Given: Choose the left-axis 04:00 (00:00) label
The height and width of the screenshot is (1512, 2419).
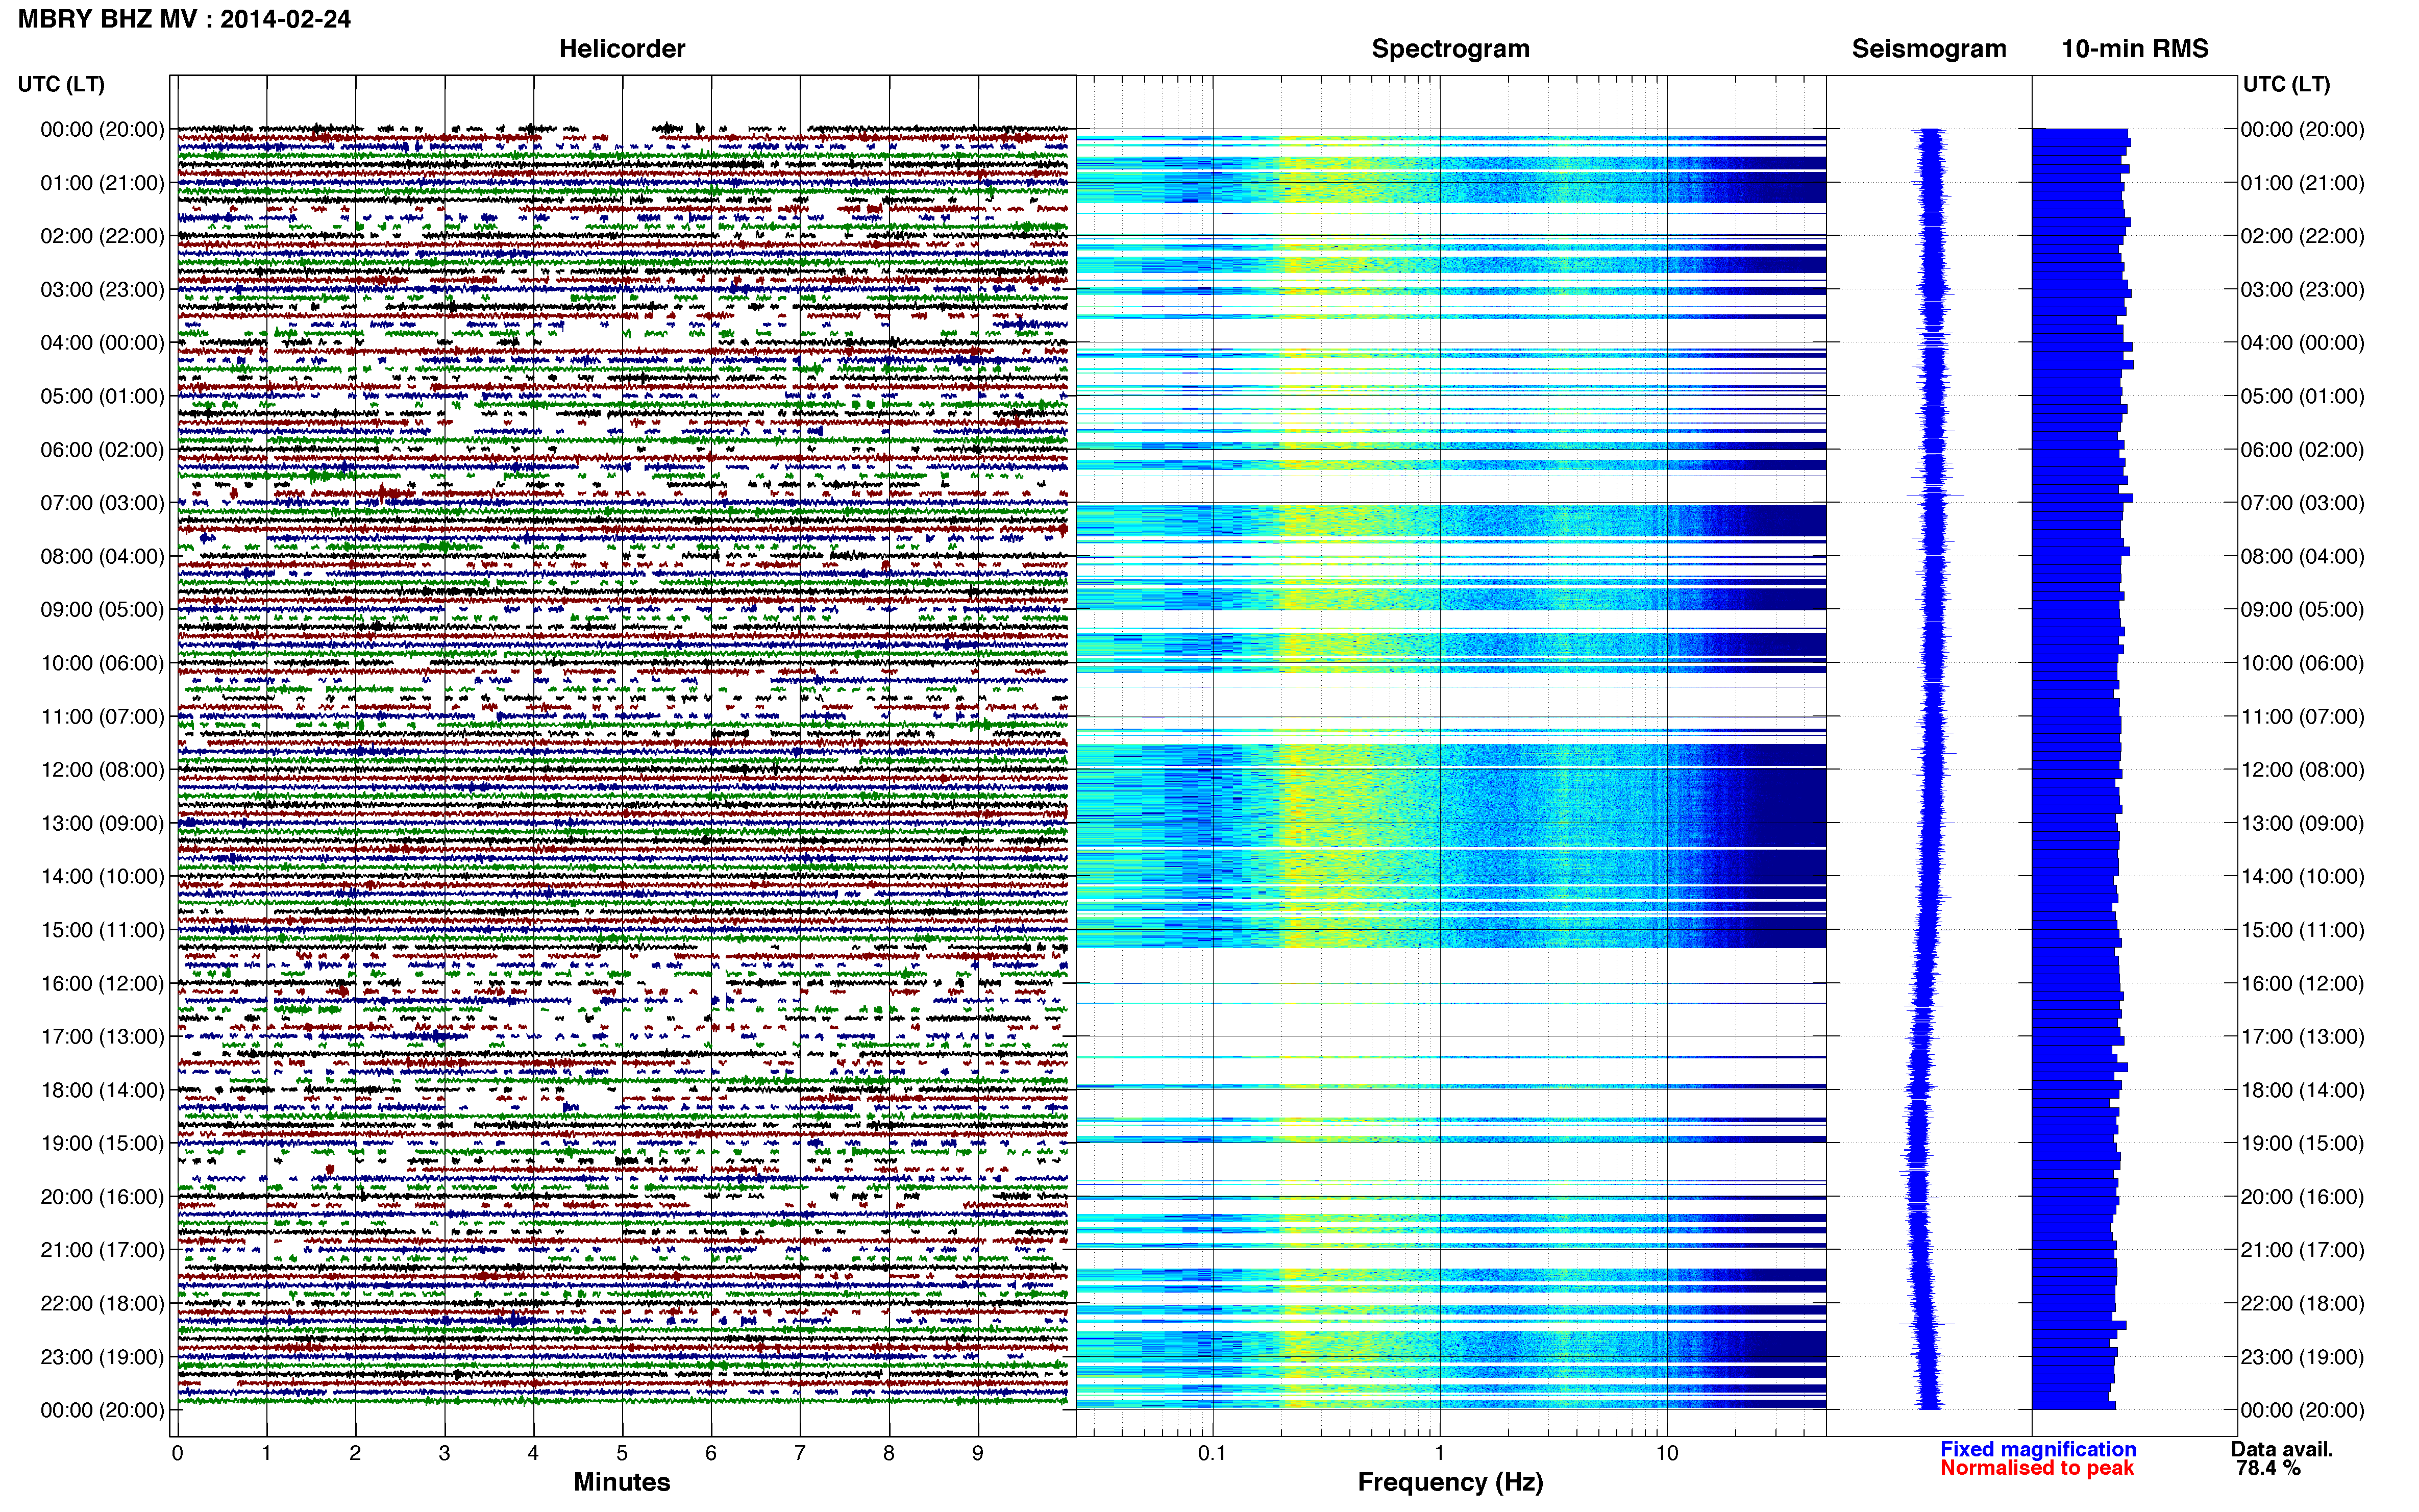Looking at the screenshot, I should point(102,342).
